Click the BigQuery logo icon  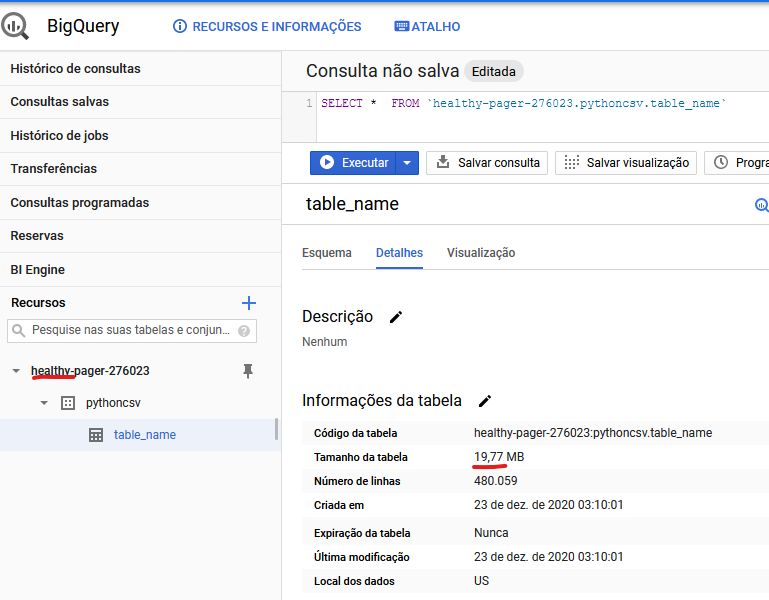point(15,26)
